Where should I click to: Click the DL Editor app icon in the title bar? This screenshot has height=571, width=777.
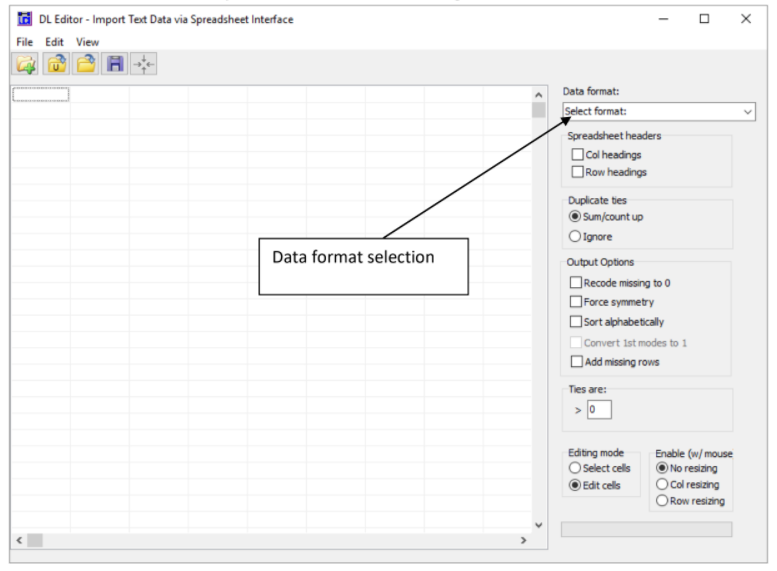pos(24,19)
